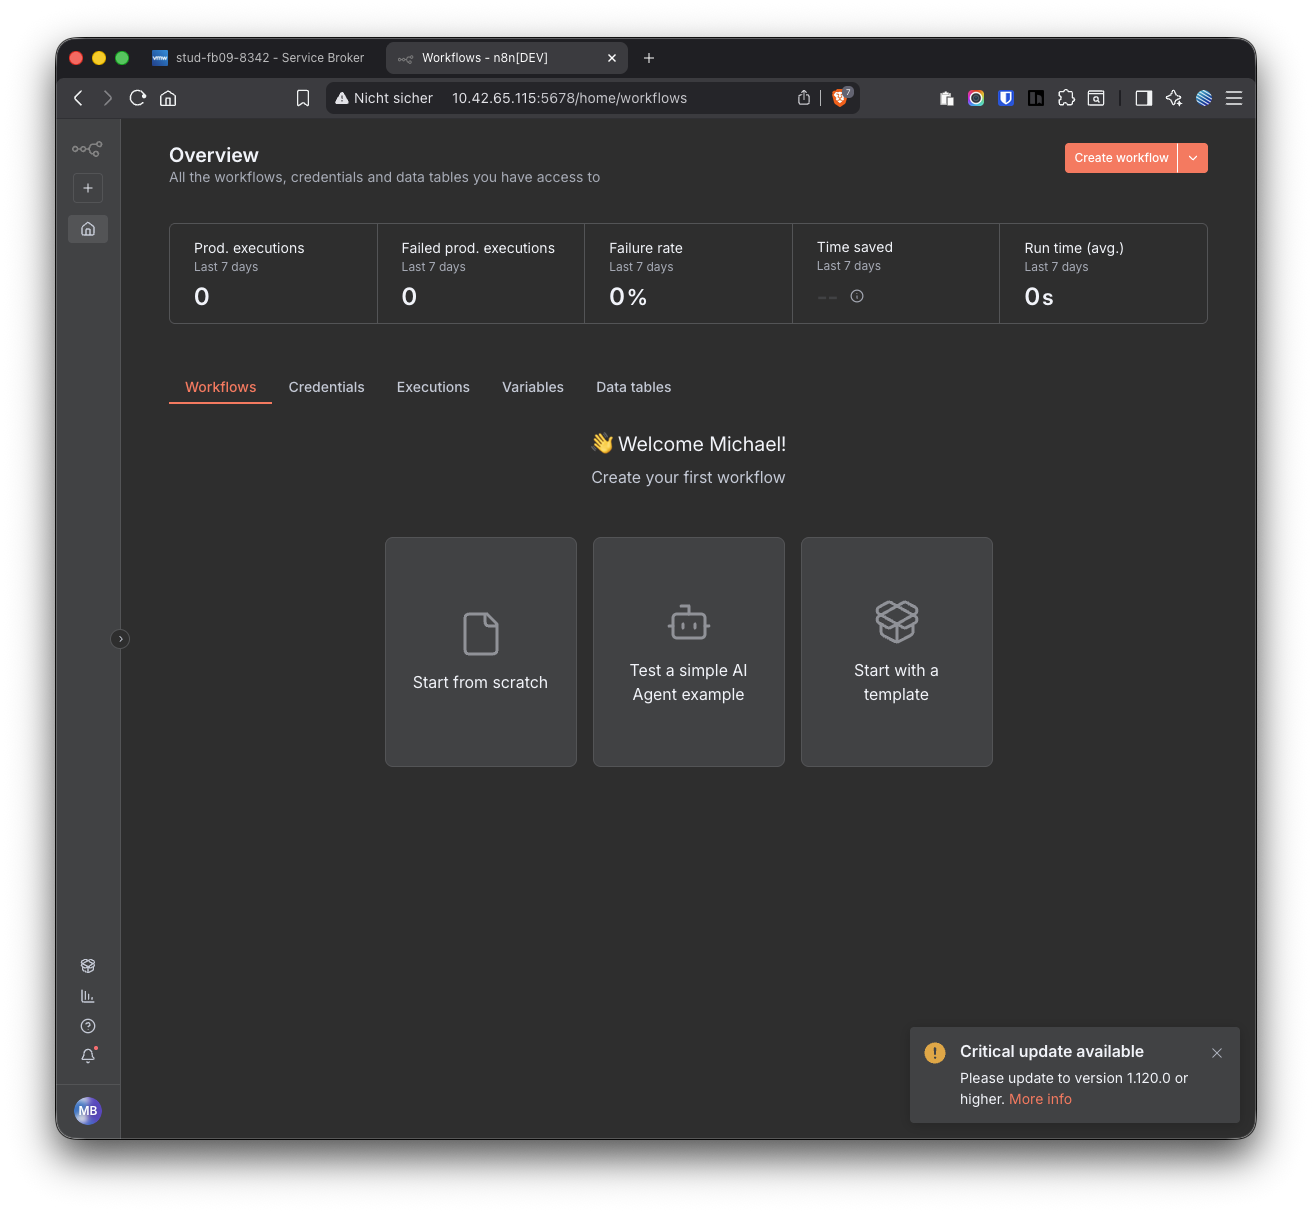Screen dimensions: 1312x1213
Task: Expand the collapsed left sidebar
Action: click(120, 639)
